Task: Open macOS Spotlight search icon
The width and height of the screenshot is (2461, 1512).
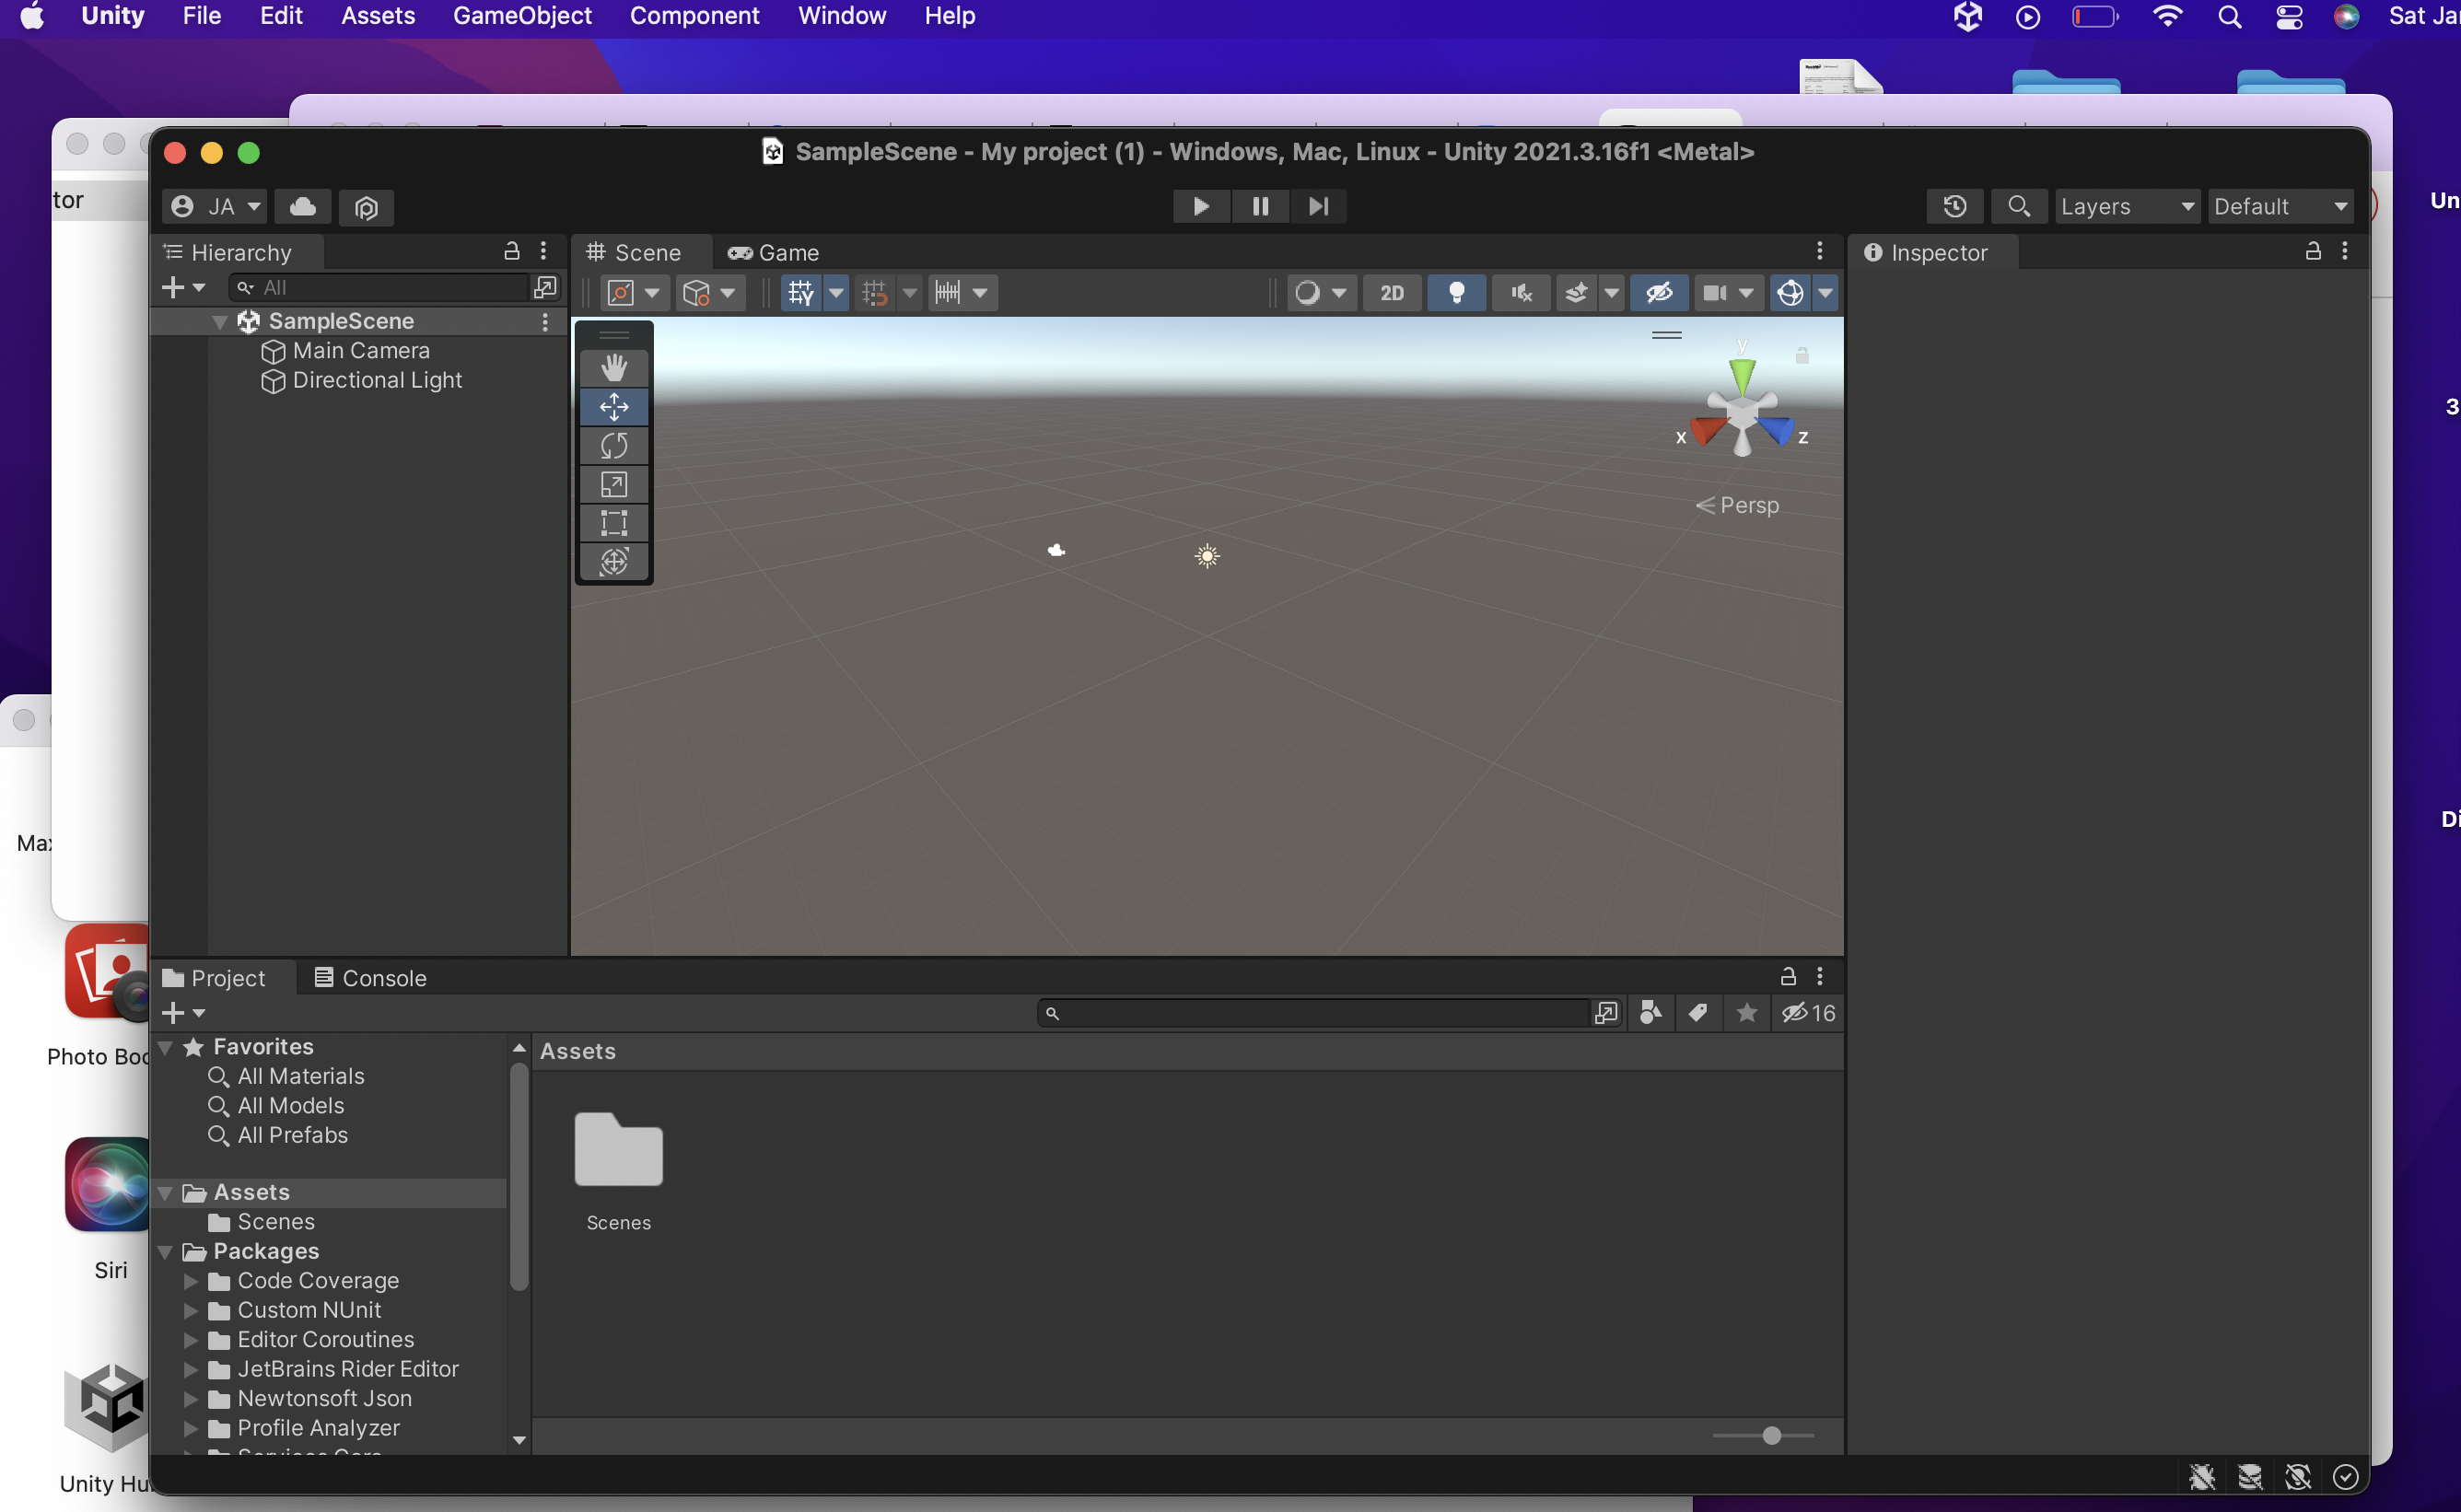Action: [x=2229, y=16]
